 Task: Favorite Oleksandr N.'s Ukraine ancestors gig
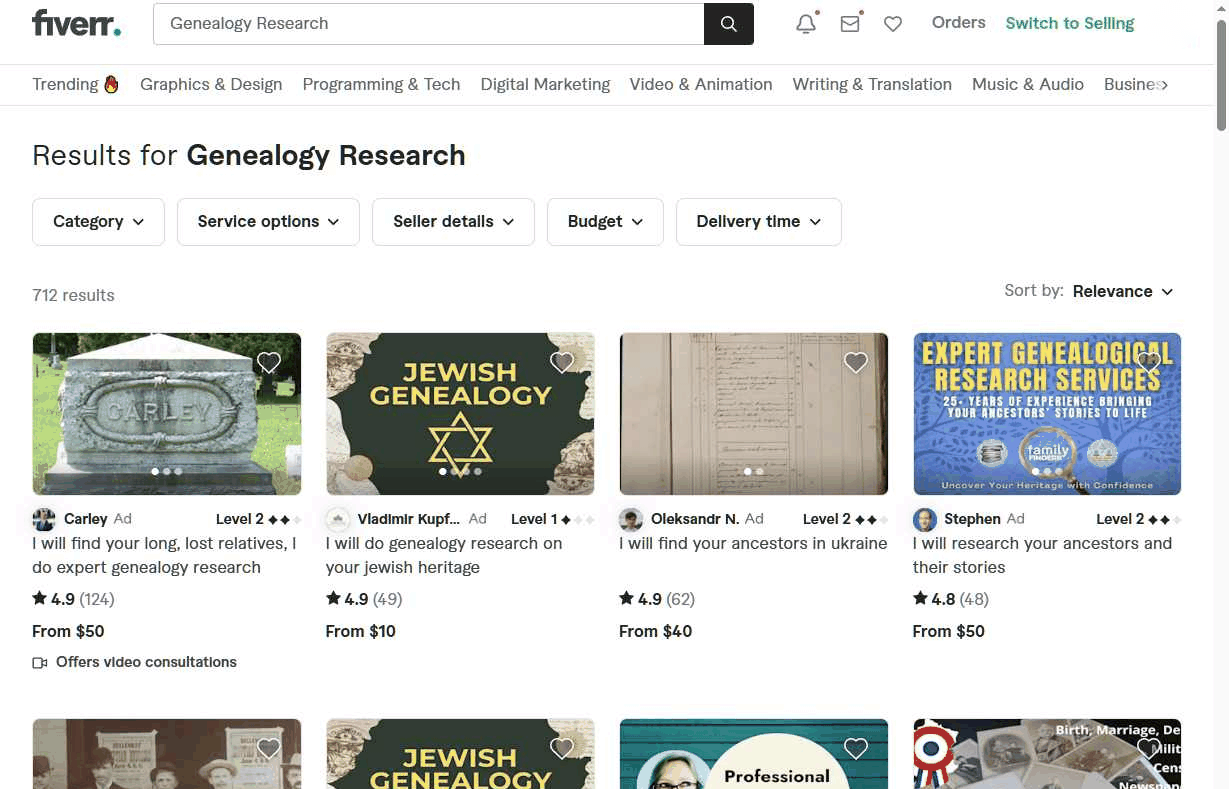click(x=856, y=362)
